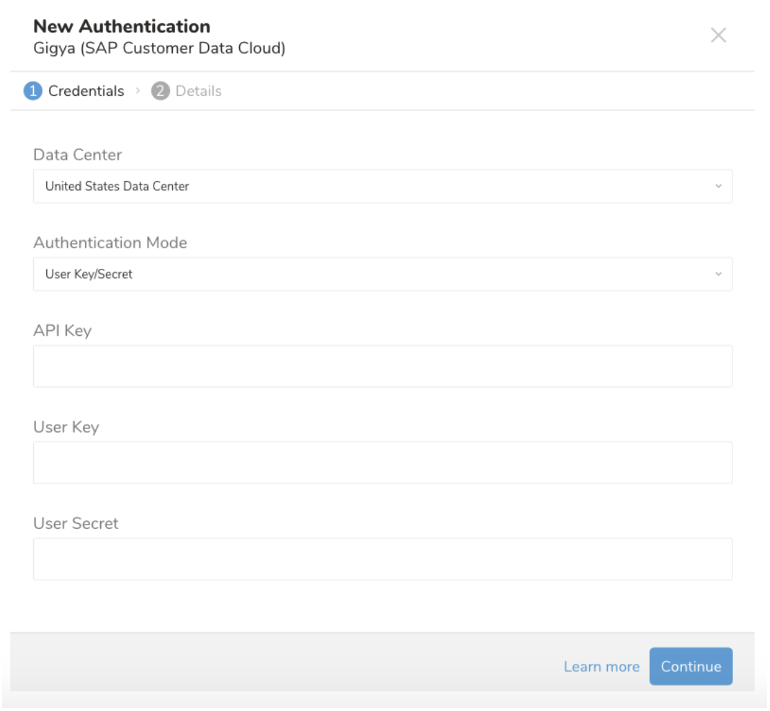This screenshot has height=711, width=770.
Task: Focus the User Secret input field
Action: coord(382,559)
